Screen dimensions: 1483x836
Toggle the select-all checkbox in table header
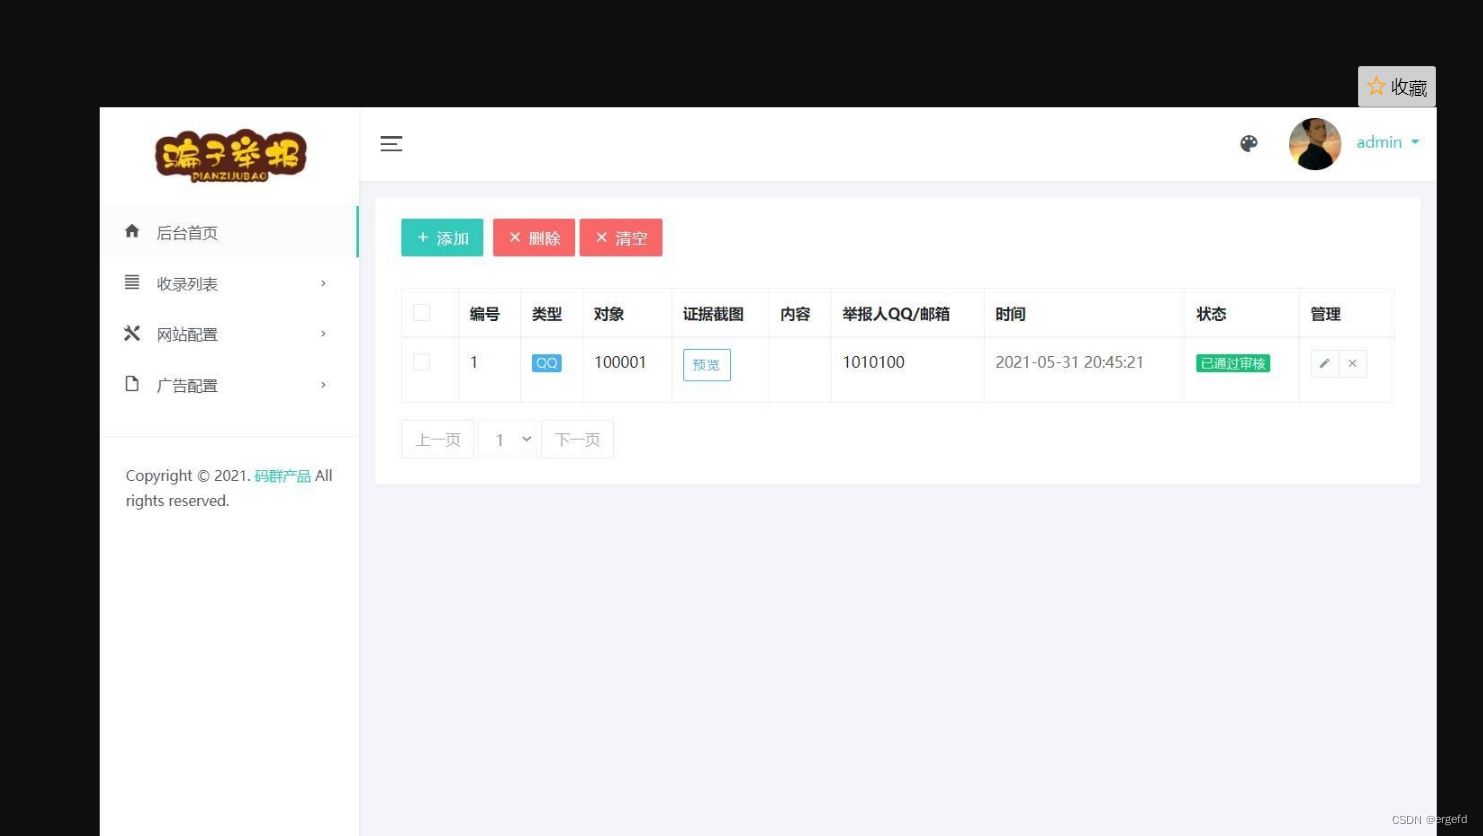(421, 312)
